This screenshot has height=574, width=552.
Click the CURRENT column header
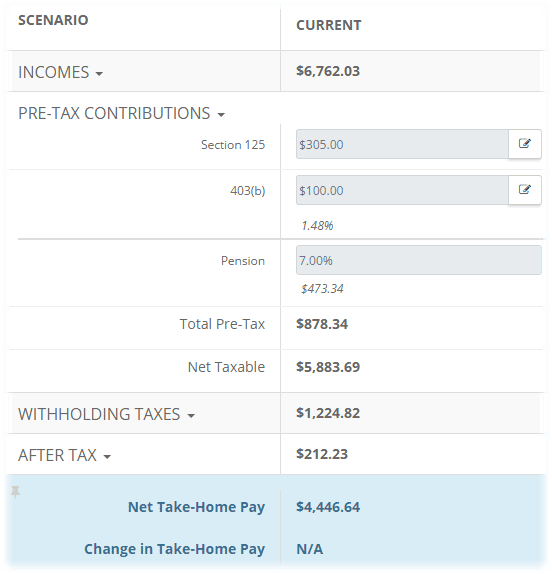(x=329, y=25)
